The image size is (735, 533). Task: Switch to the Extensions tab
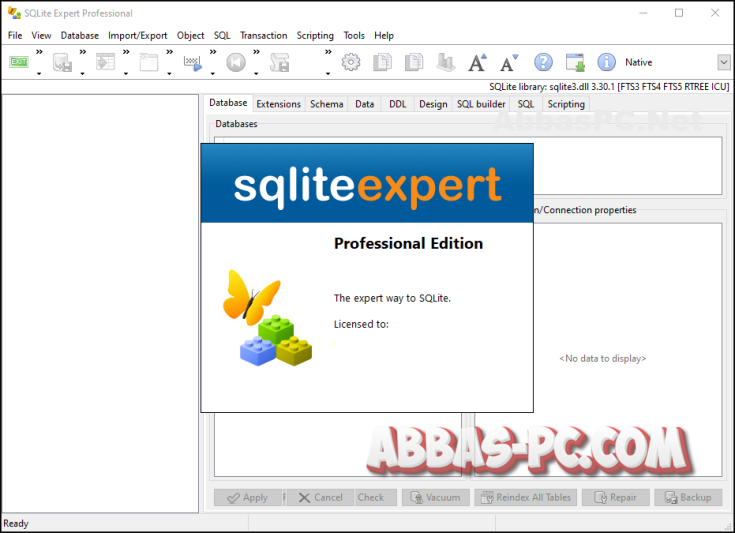tap(278, 104)
